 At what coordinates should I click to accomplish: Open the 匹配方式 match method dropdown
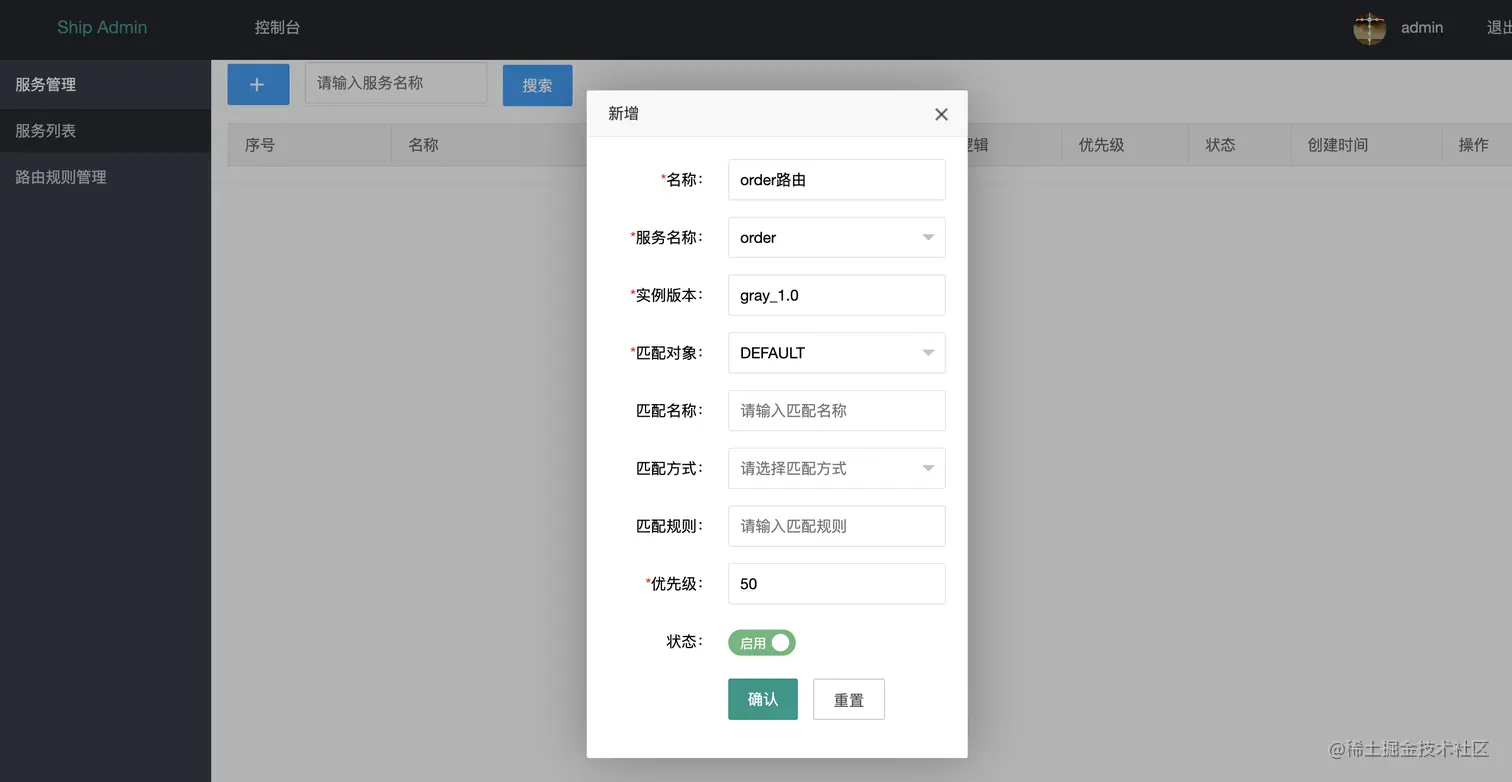click(x=836, y=468)
